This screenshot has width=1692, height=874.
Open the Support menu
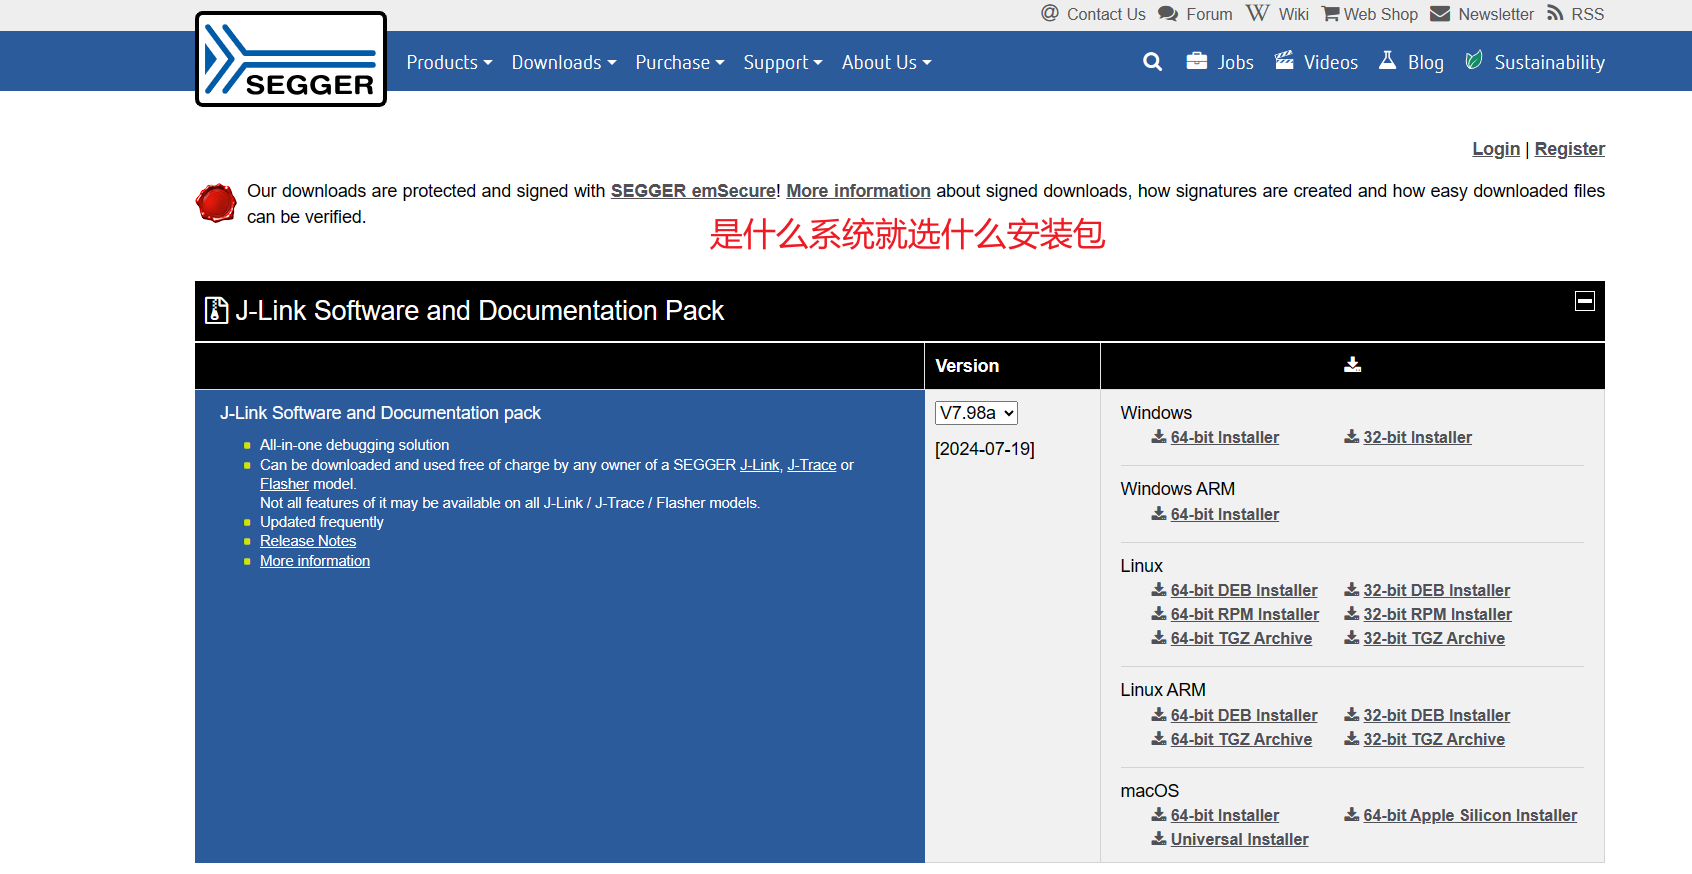pyautogui.click(x=783, y=62)
